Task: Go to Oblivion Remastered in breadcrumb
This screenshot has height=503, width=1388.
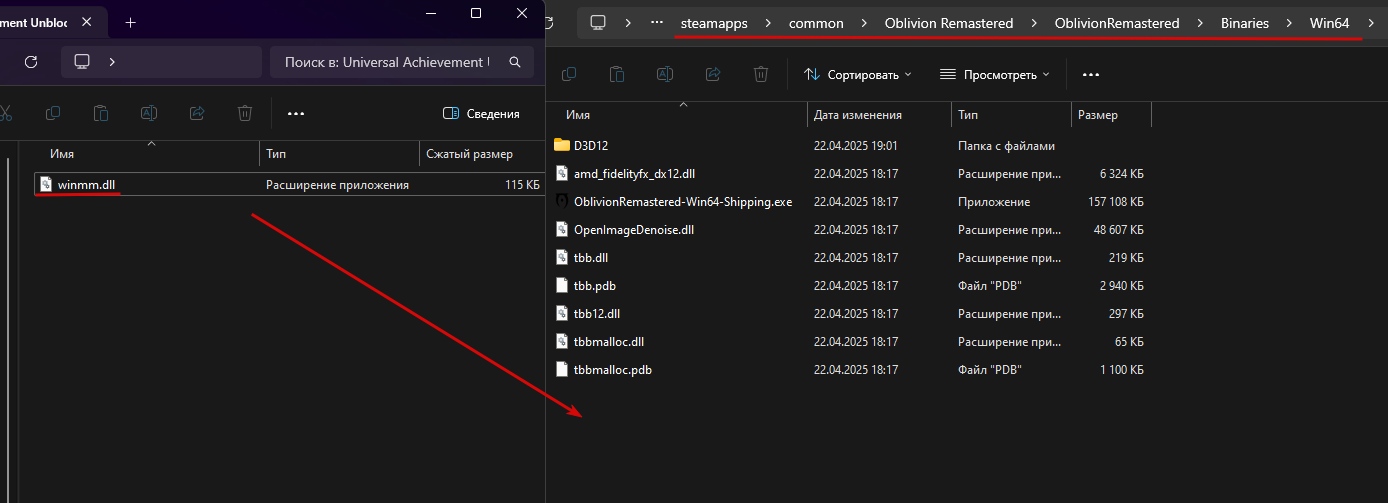Action: (949, 22)
